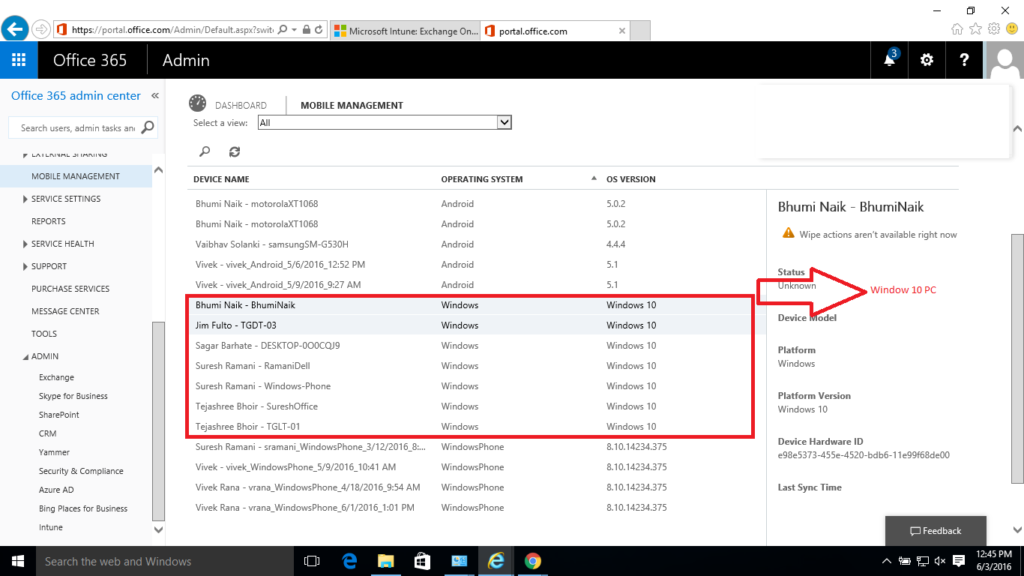This screenshot has height=576, width=1024.
Task: Open the Select a view dropdown
Action: click(x=504, y=122)
